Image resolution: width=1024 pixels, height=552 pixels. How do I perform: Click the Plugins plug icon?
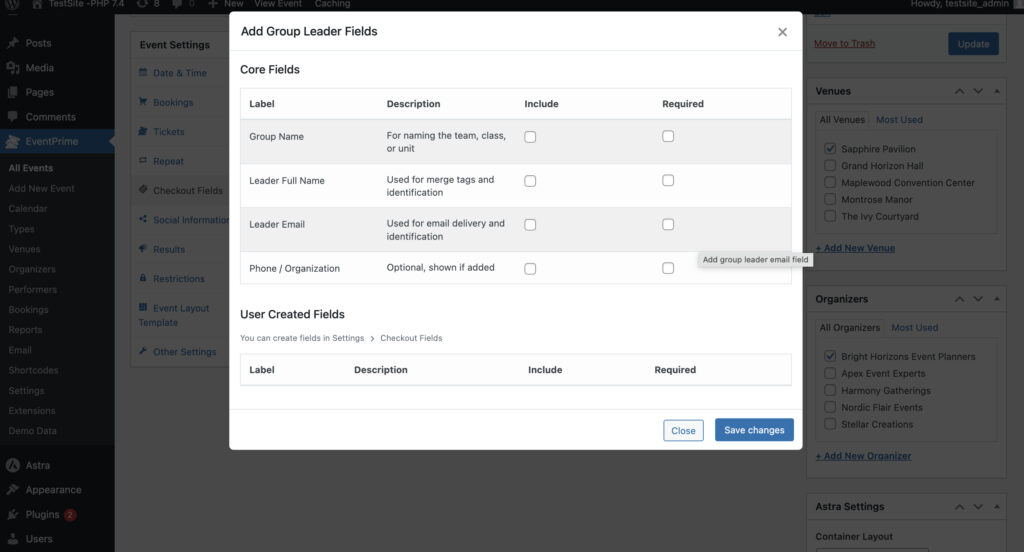[13, 514]
